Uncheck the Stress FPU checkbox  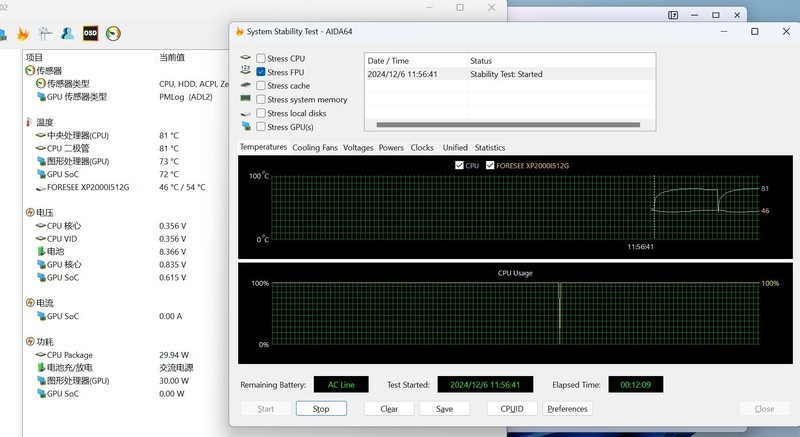261,72
